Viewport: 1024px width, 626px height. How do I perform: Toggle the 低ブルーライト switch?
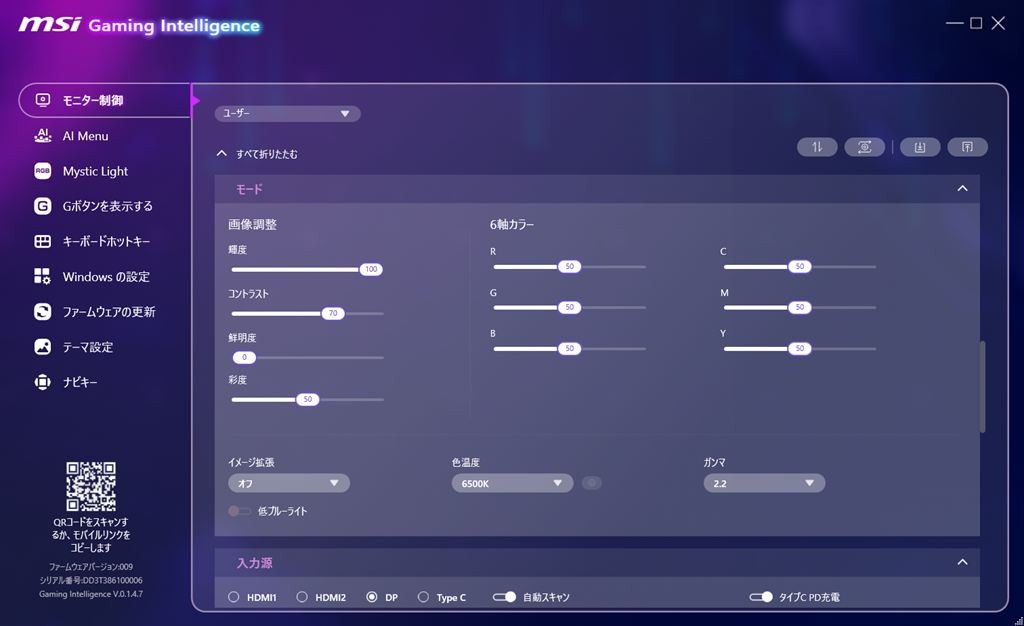239,511
